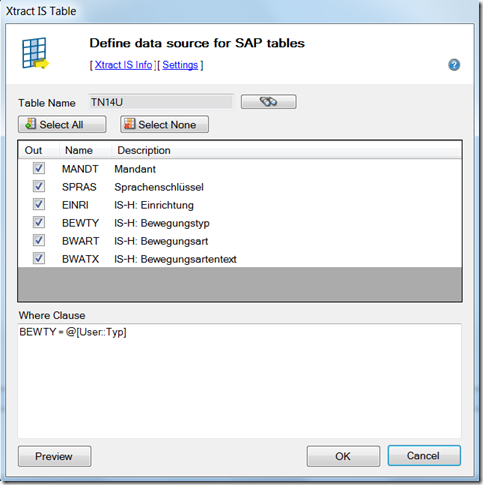This screenshot has height=485, width=483.
Task: Select the BEWTY field name
Action: (x=80, y=223)
